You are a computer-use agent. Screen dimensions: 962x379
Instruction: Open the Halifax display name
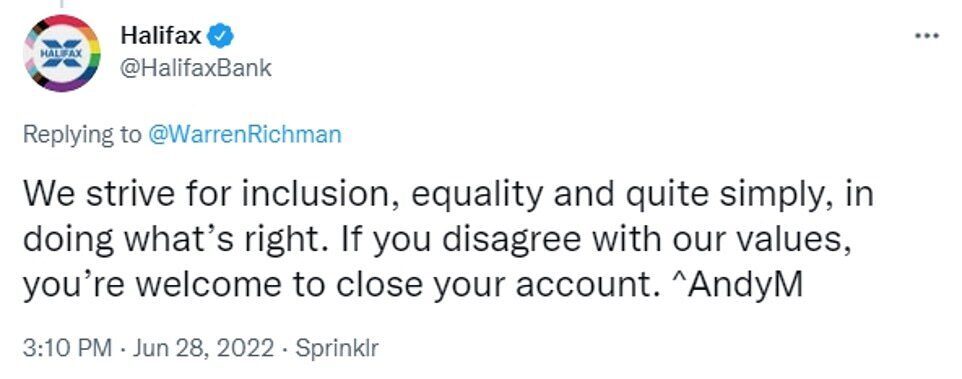coord(161,37)
